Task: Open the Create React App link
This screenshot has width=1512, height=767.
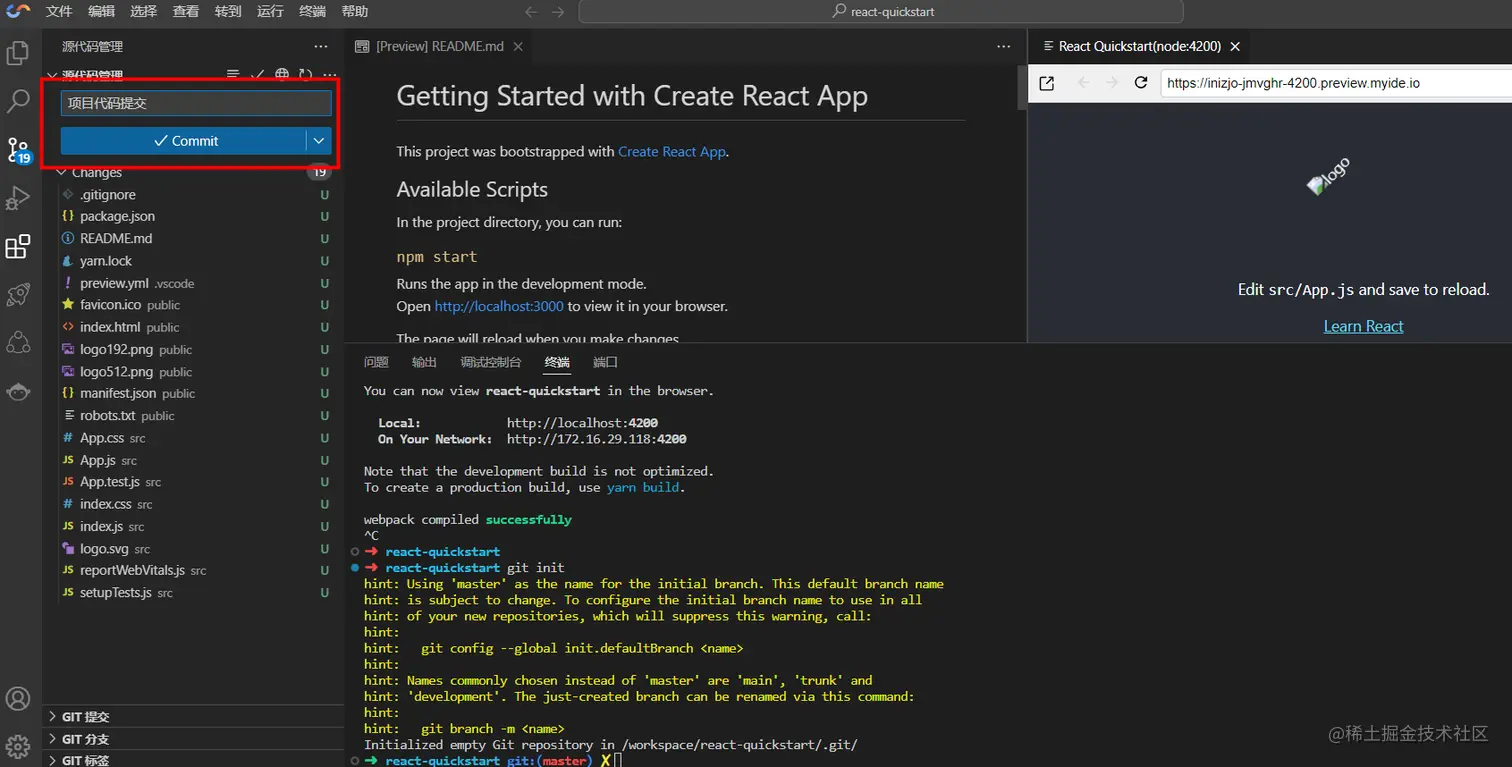Action: tap(672, 152)
